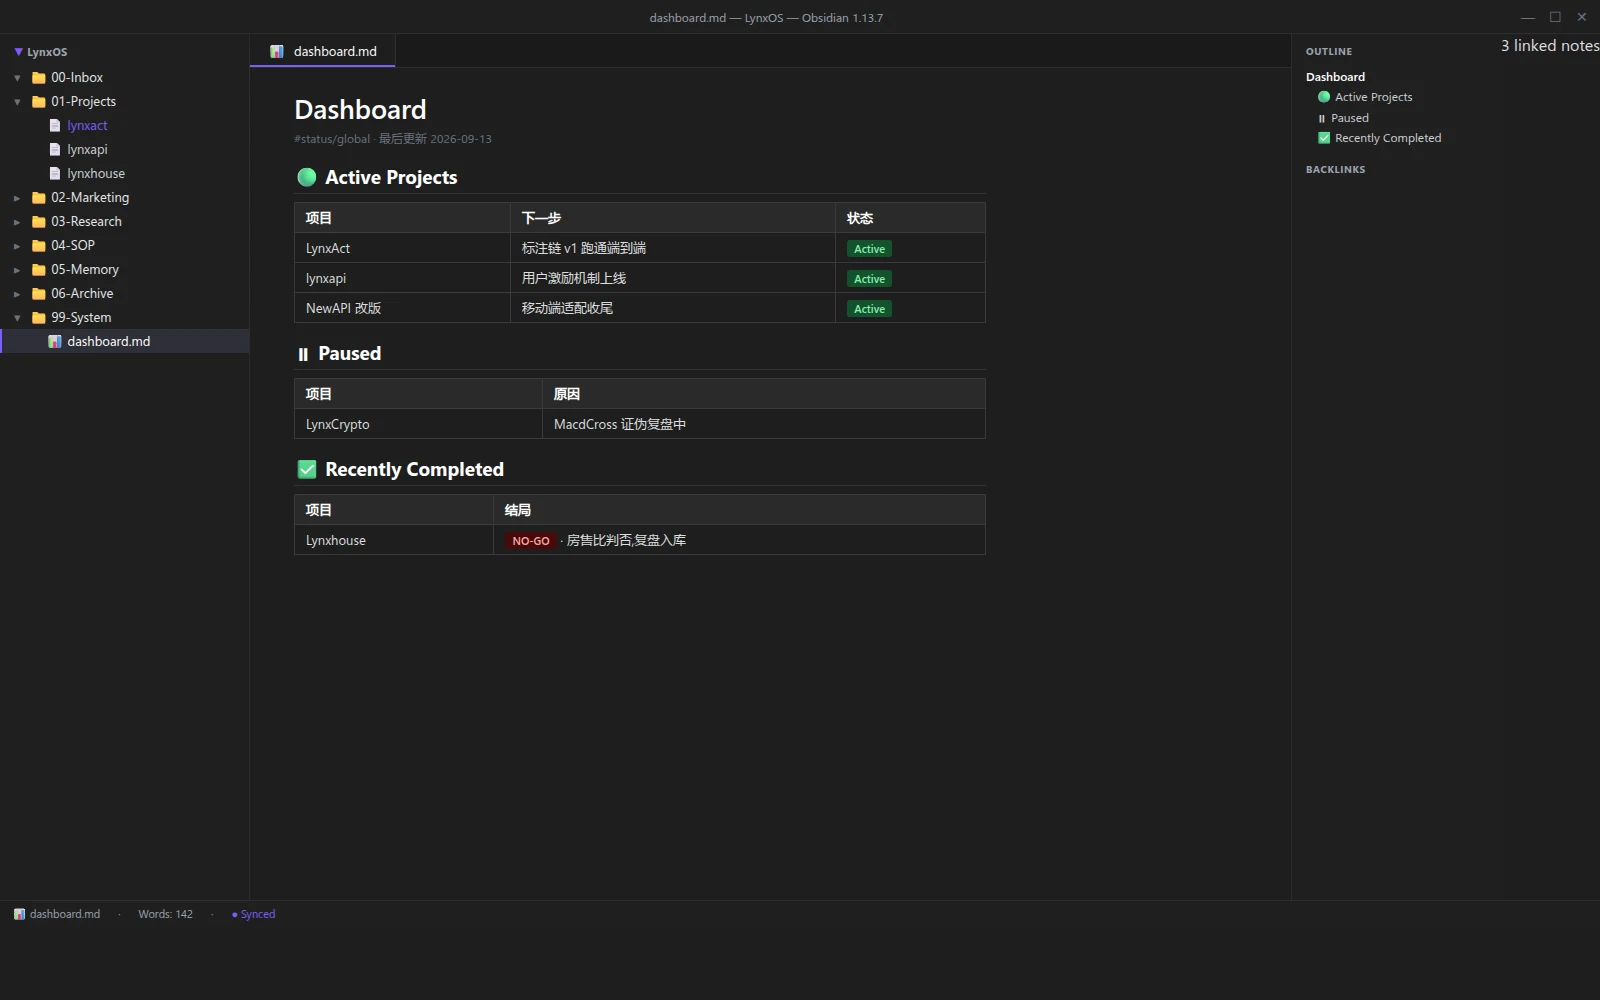Click the 05-Memory folder icon
1600x1000 pixels.
39,270
